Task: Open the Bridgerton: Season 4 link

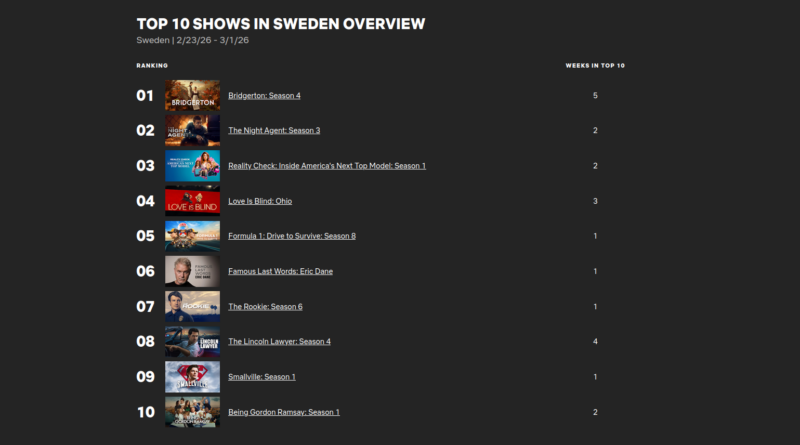Action: point(264,95)
